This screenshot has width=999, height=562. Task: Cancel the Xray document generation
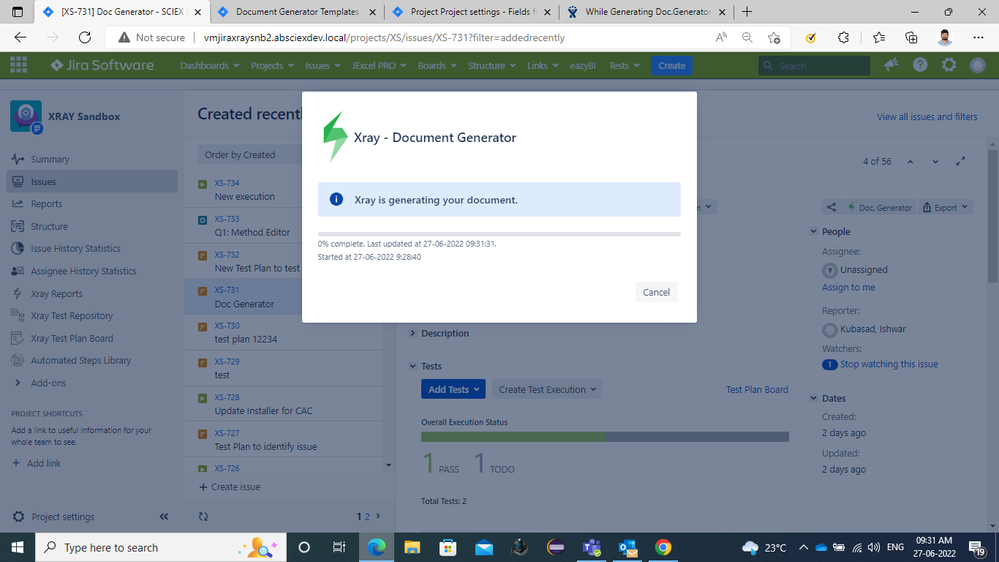pos(656,292)
